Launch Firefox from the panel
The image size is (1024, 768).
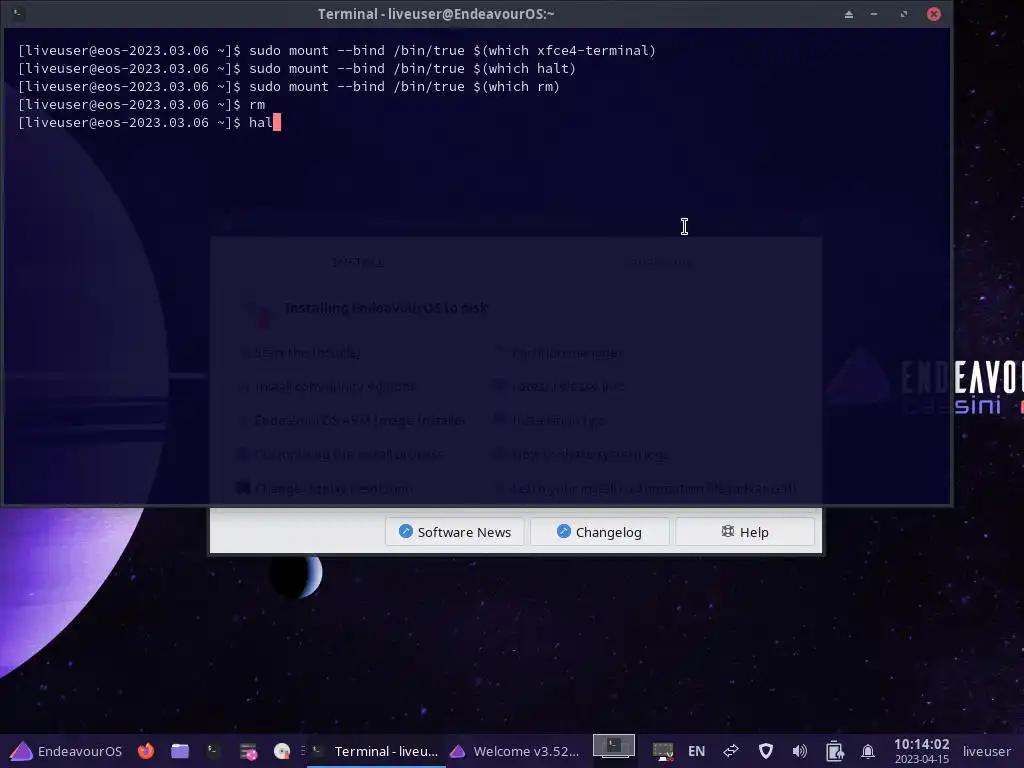pos(146,751)
